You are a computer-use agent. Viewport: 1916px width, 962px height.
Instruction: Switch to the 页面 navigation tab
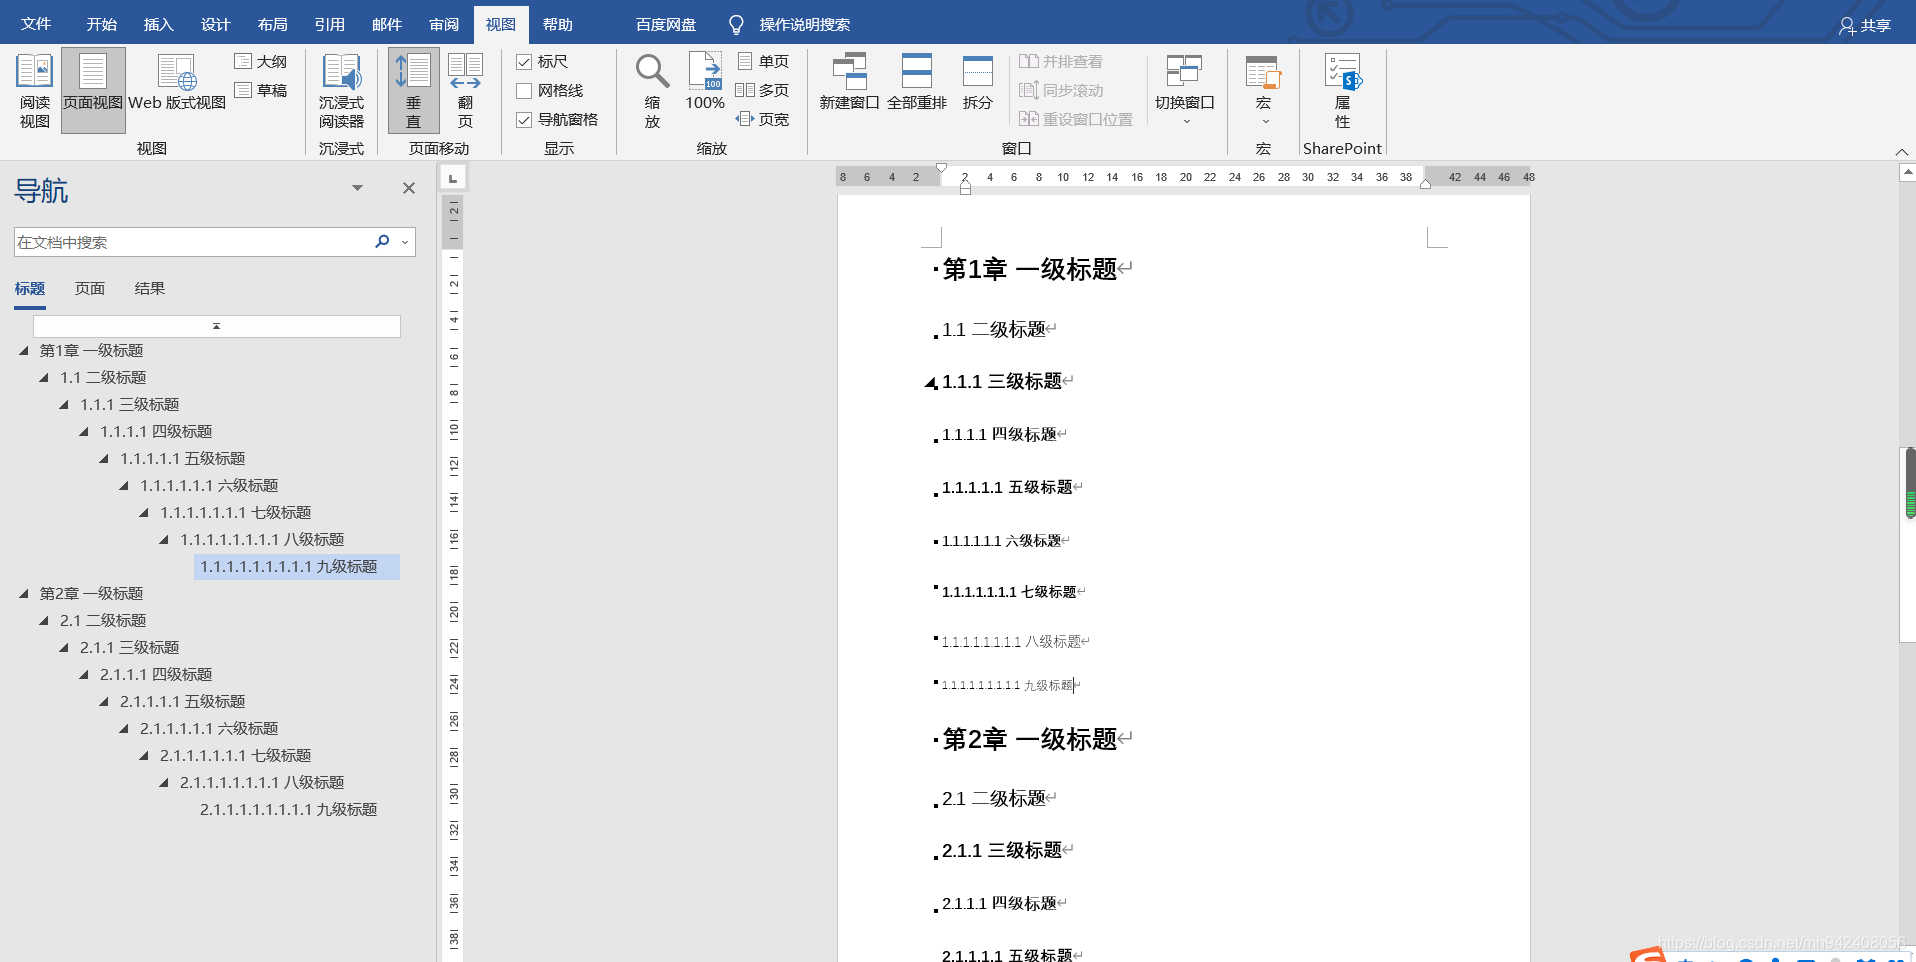coord(88,288)
